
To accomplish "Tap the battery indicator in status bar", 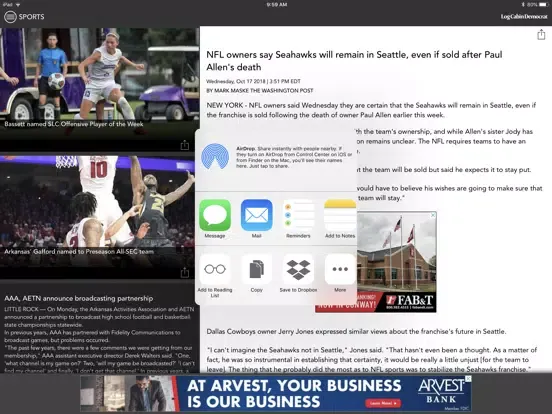I will [x=543, y=5].
